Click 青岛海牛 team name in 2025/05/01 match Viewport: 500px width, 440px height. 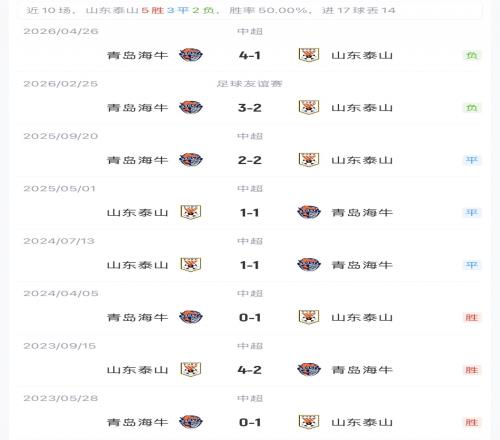(362, 212)
